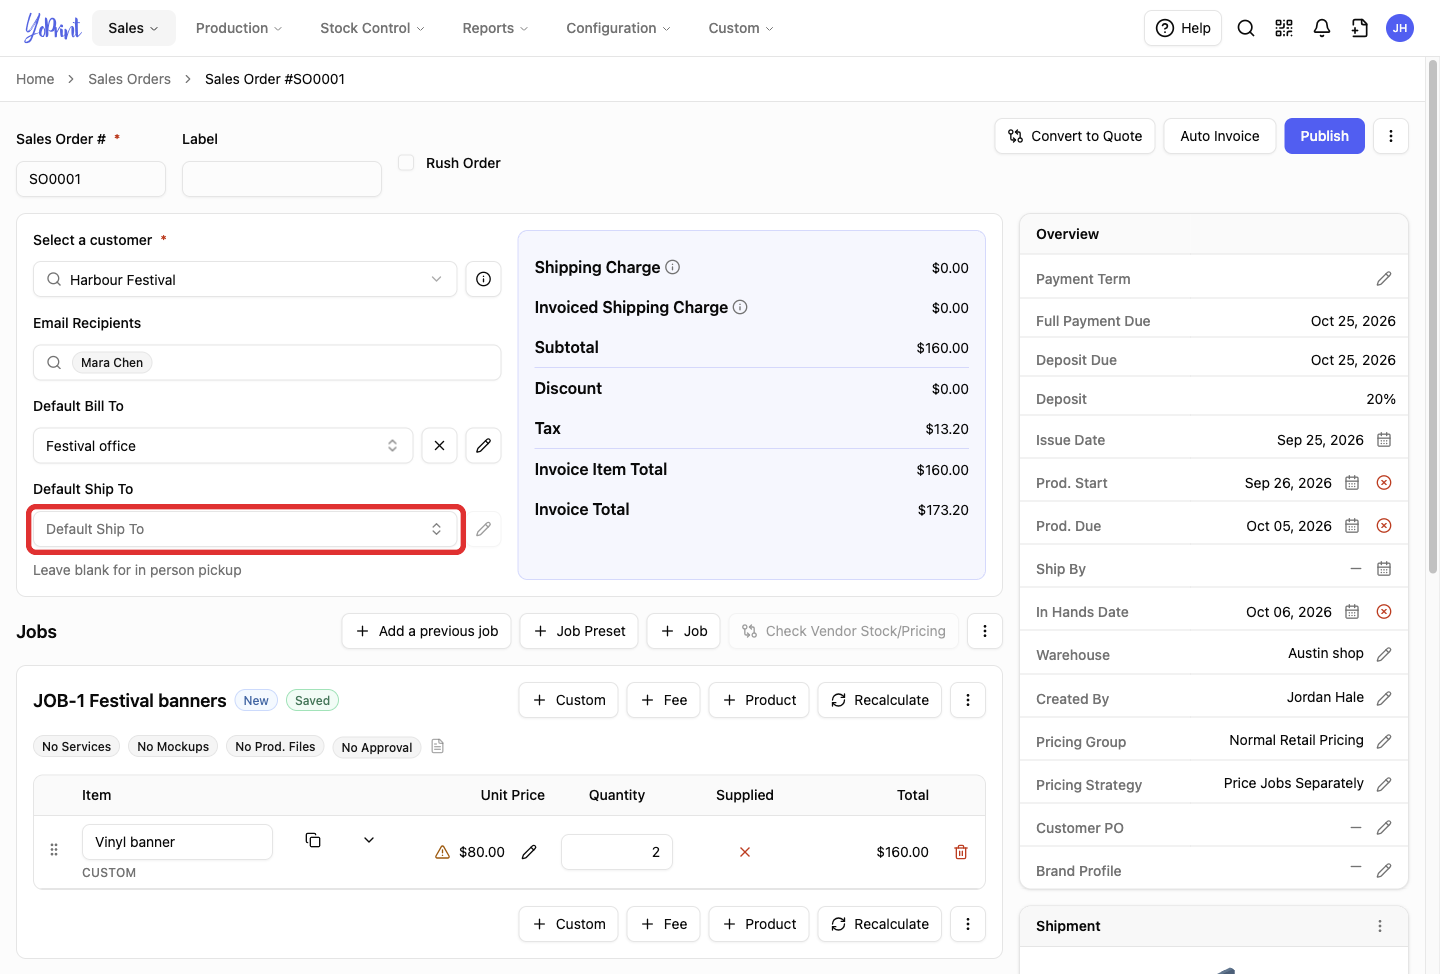Enable the Rush Order checkbox
This screenshot has height=974, width=1440.
pos(406,162)
